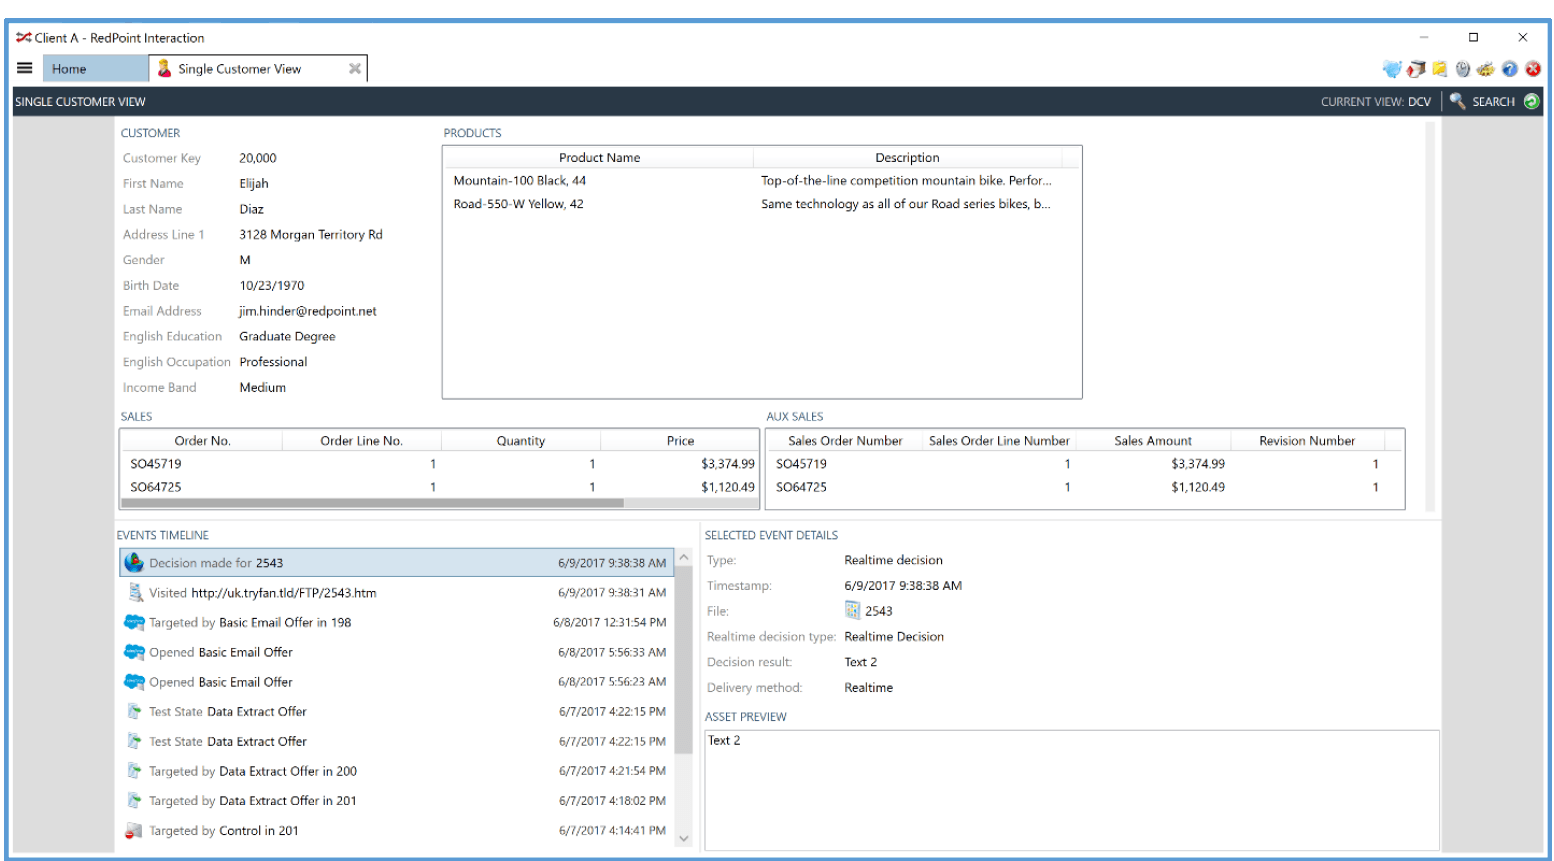The width and height of the screenshot is (1554, 861).
Task: Select SO64725 in the Aux Sales table
Action: coord(1085,487)
